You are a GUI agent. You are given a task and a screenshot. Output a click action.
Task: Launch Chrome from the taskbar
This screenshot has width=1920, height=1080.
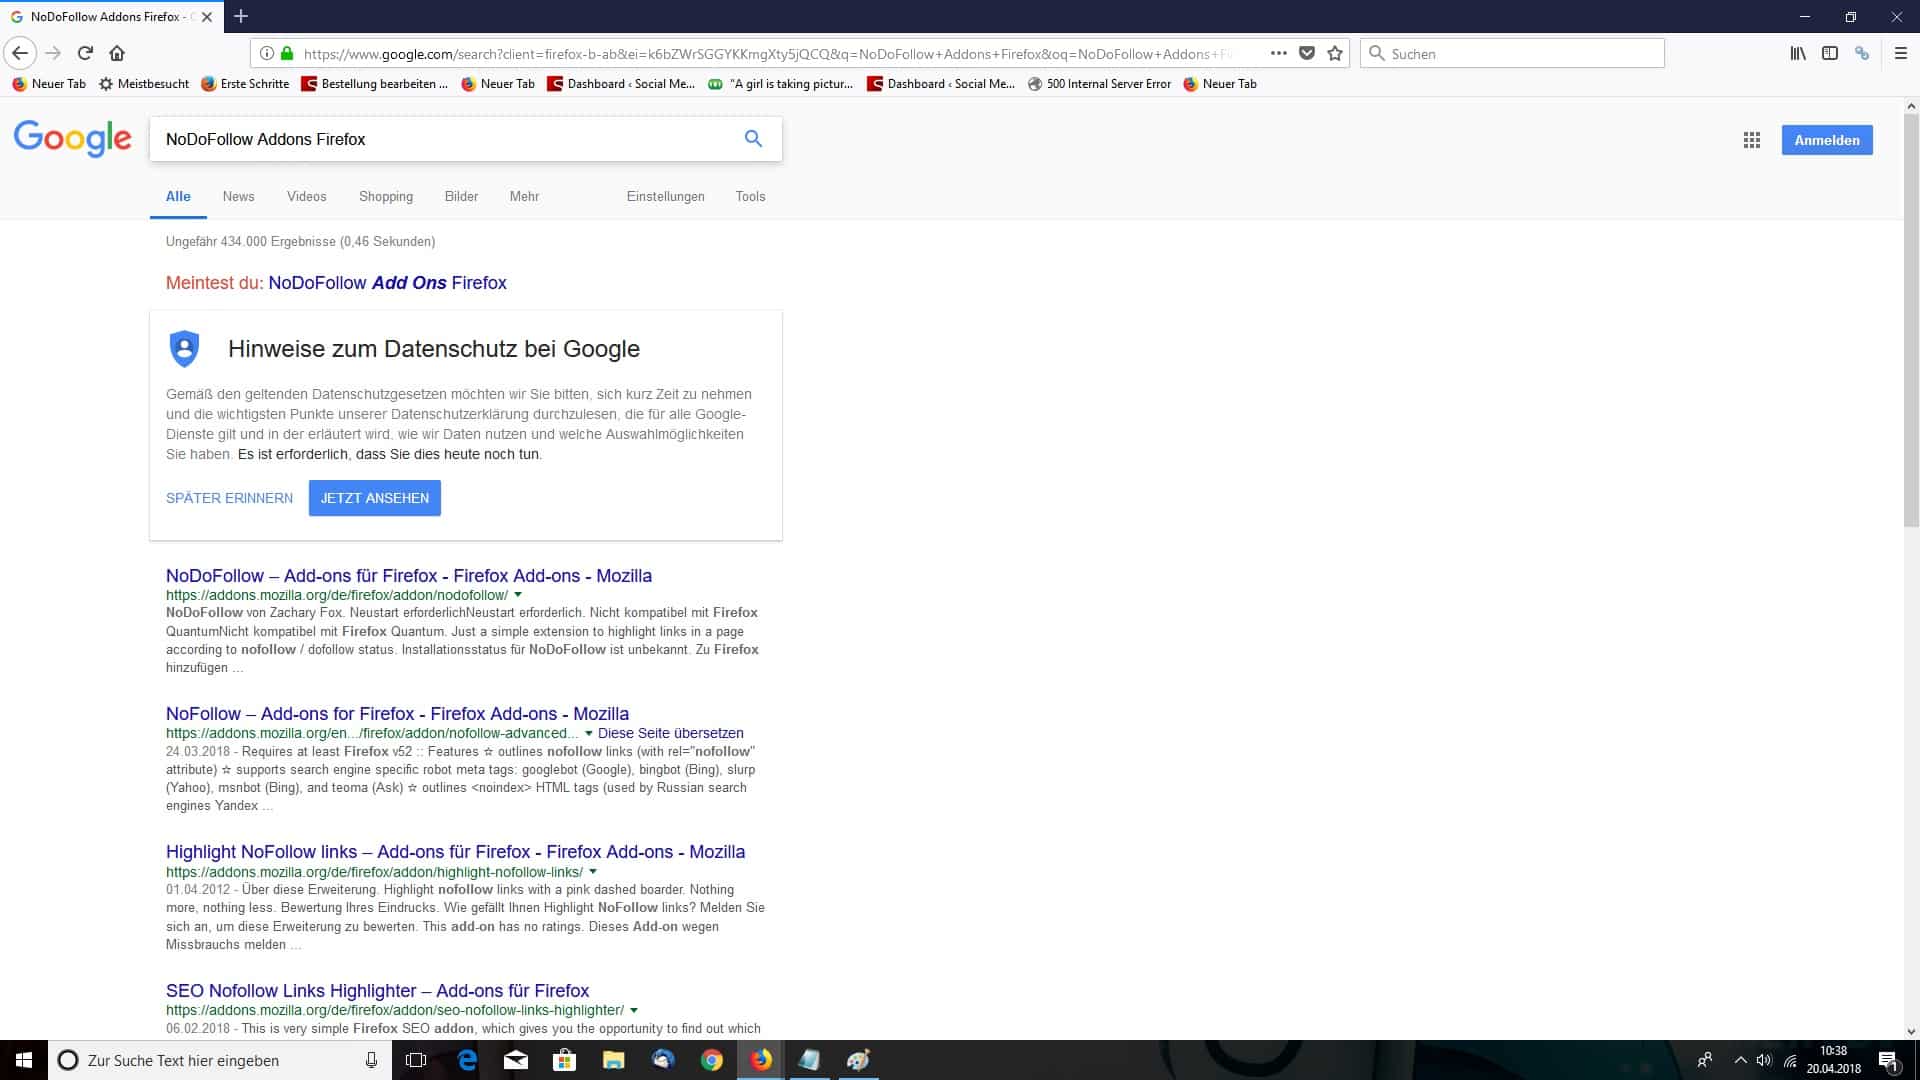[x=712, y=1060]
